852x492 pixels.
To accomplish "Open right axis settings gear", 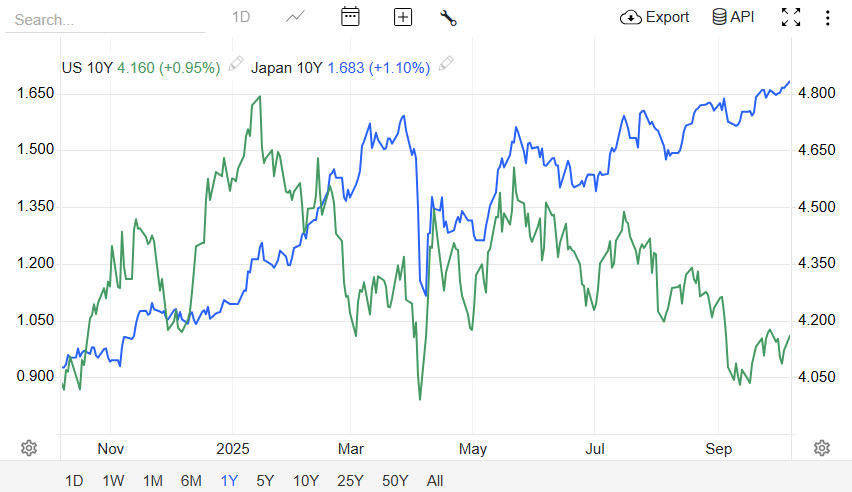I will tap(822, 447).
